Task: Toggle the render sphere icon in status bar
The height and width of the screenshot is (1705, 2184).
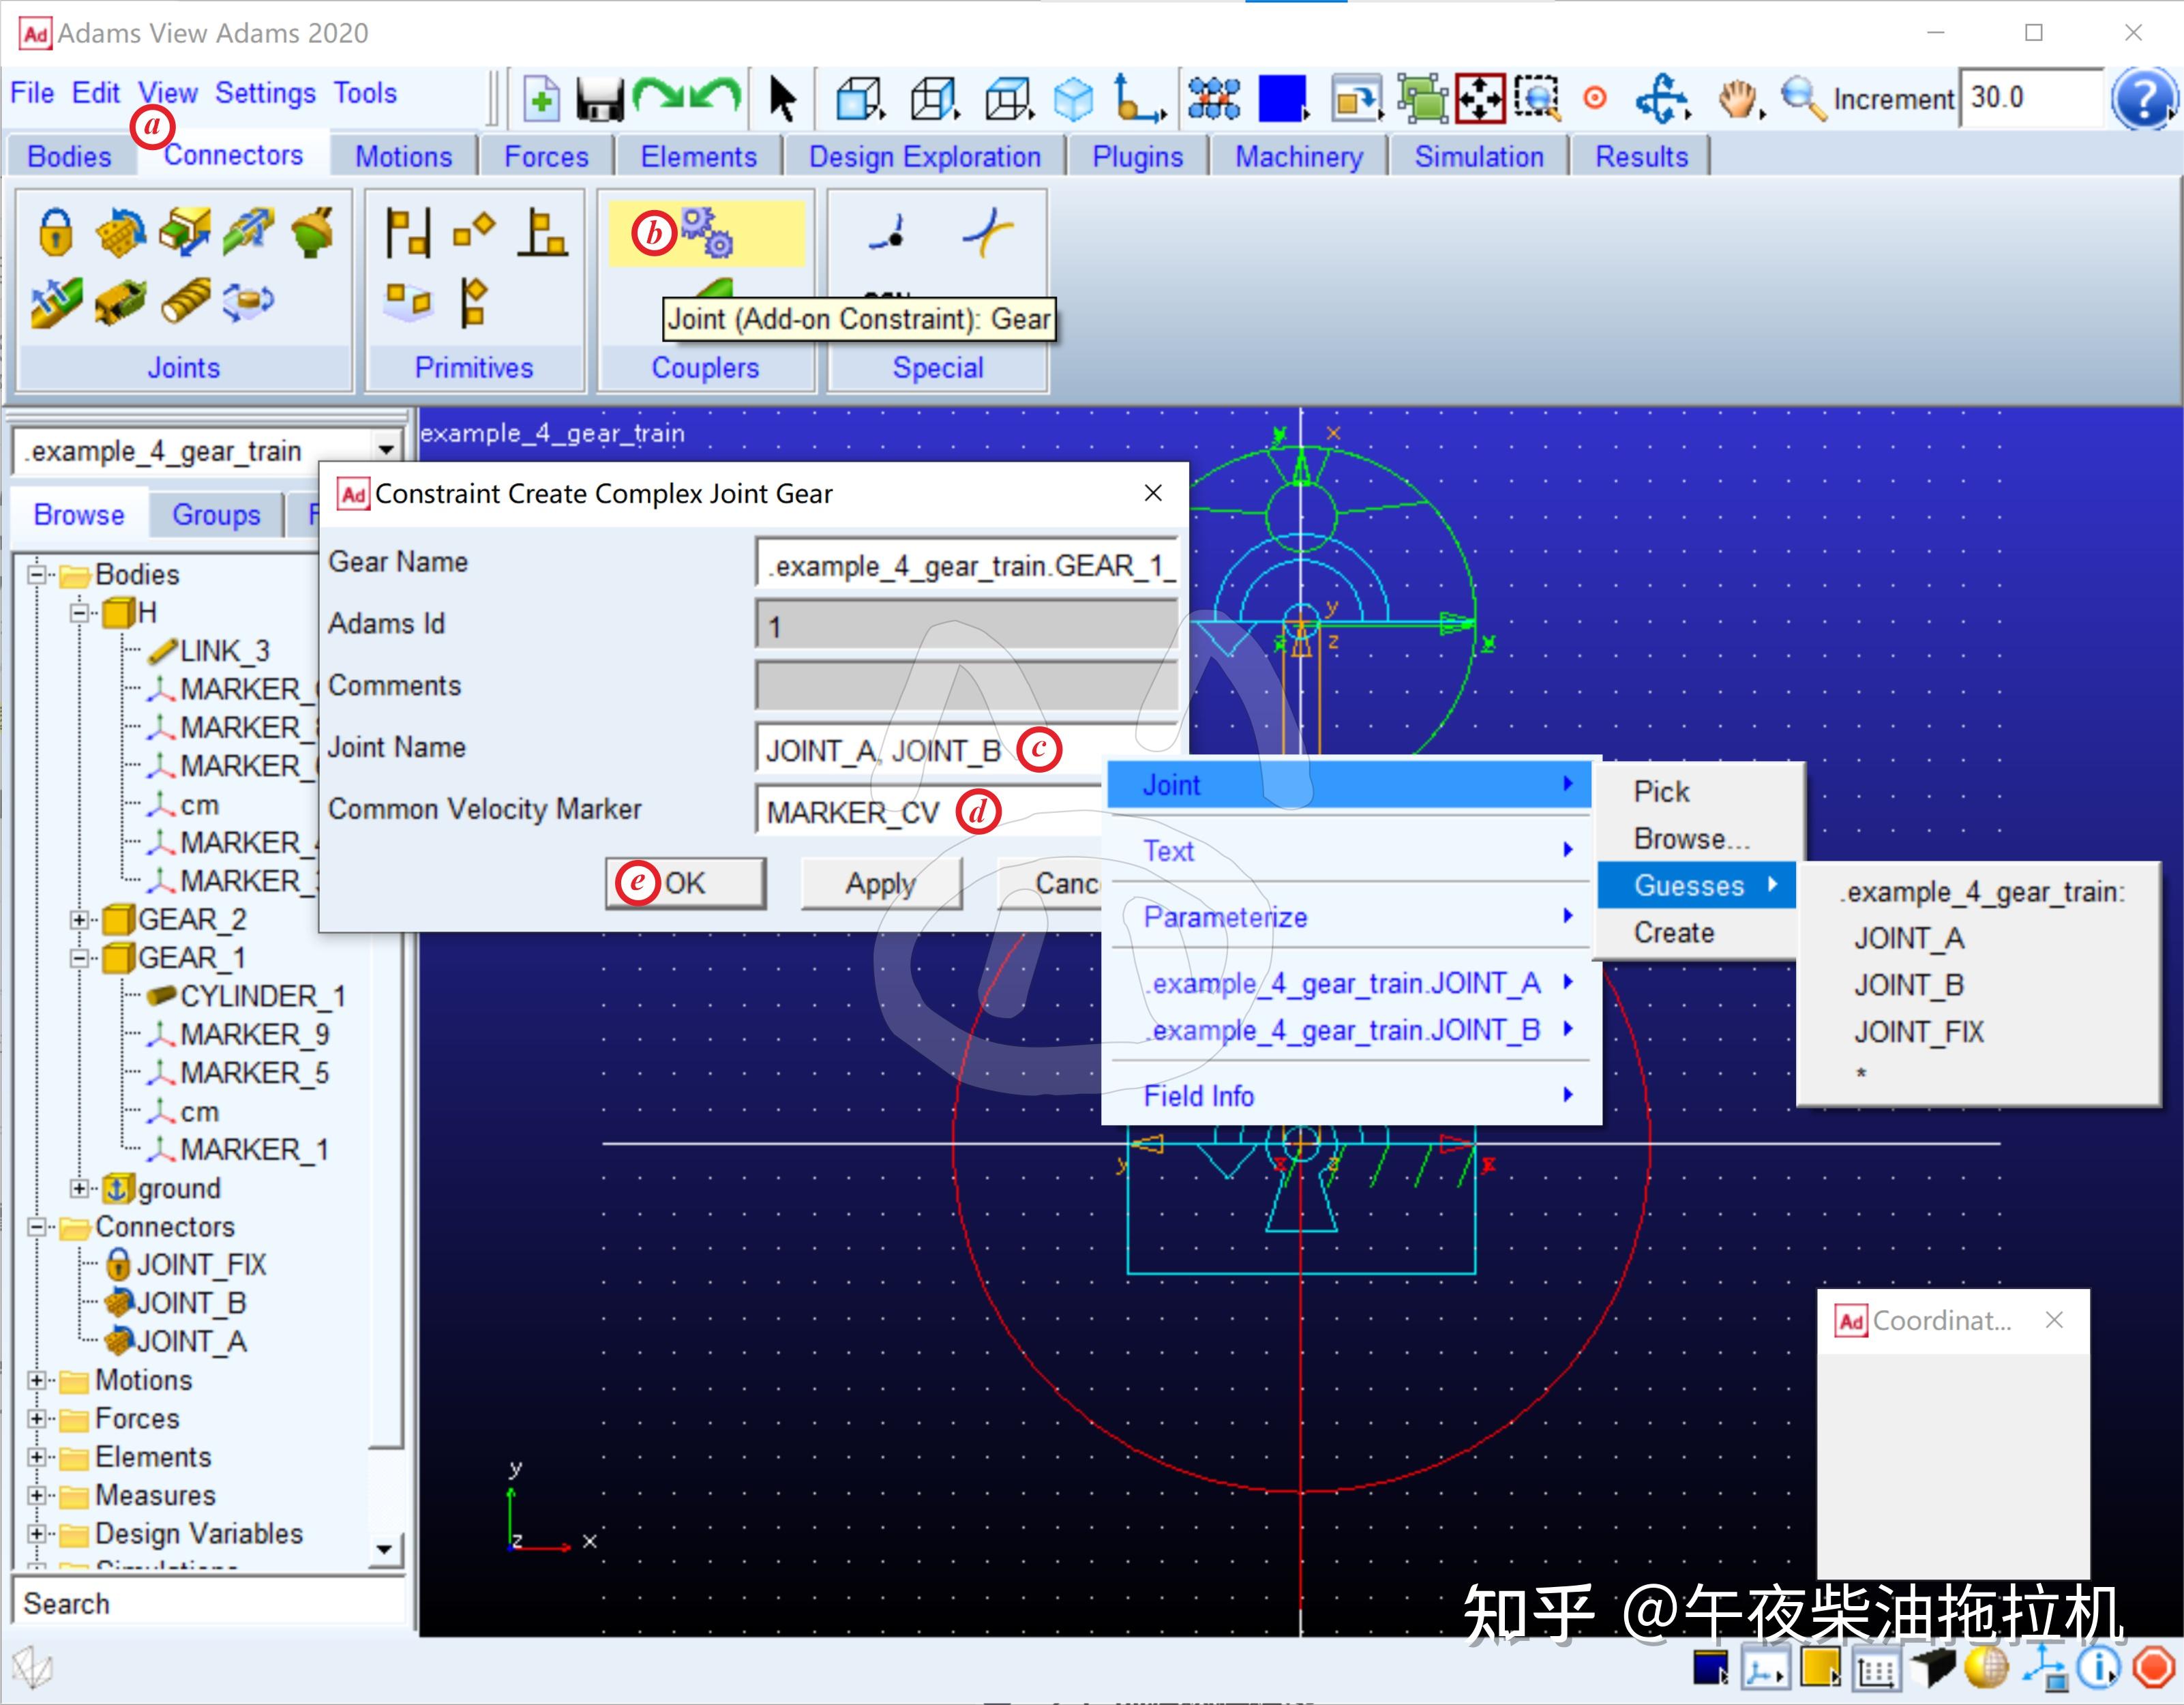Action: point(1986,1667)
